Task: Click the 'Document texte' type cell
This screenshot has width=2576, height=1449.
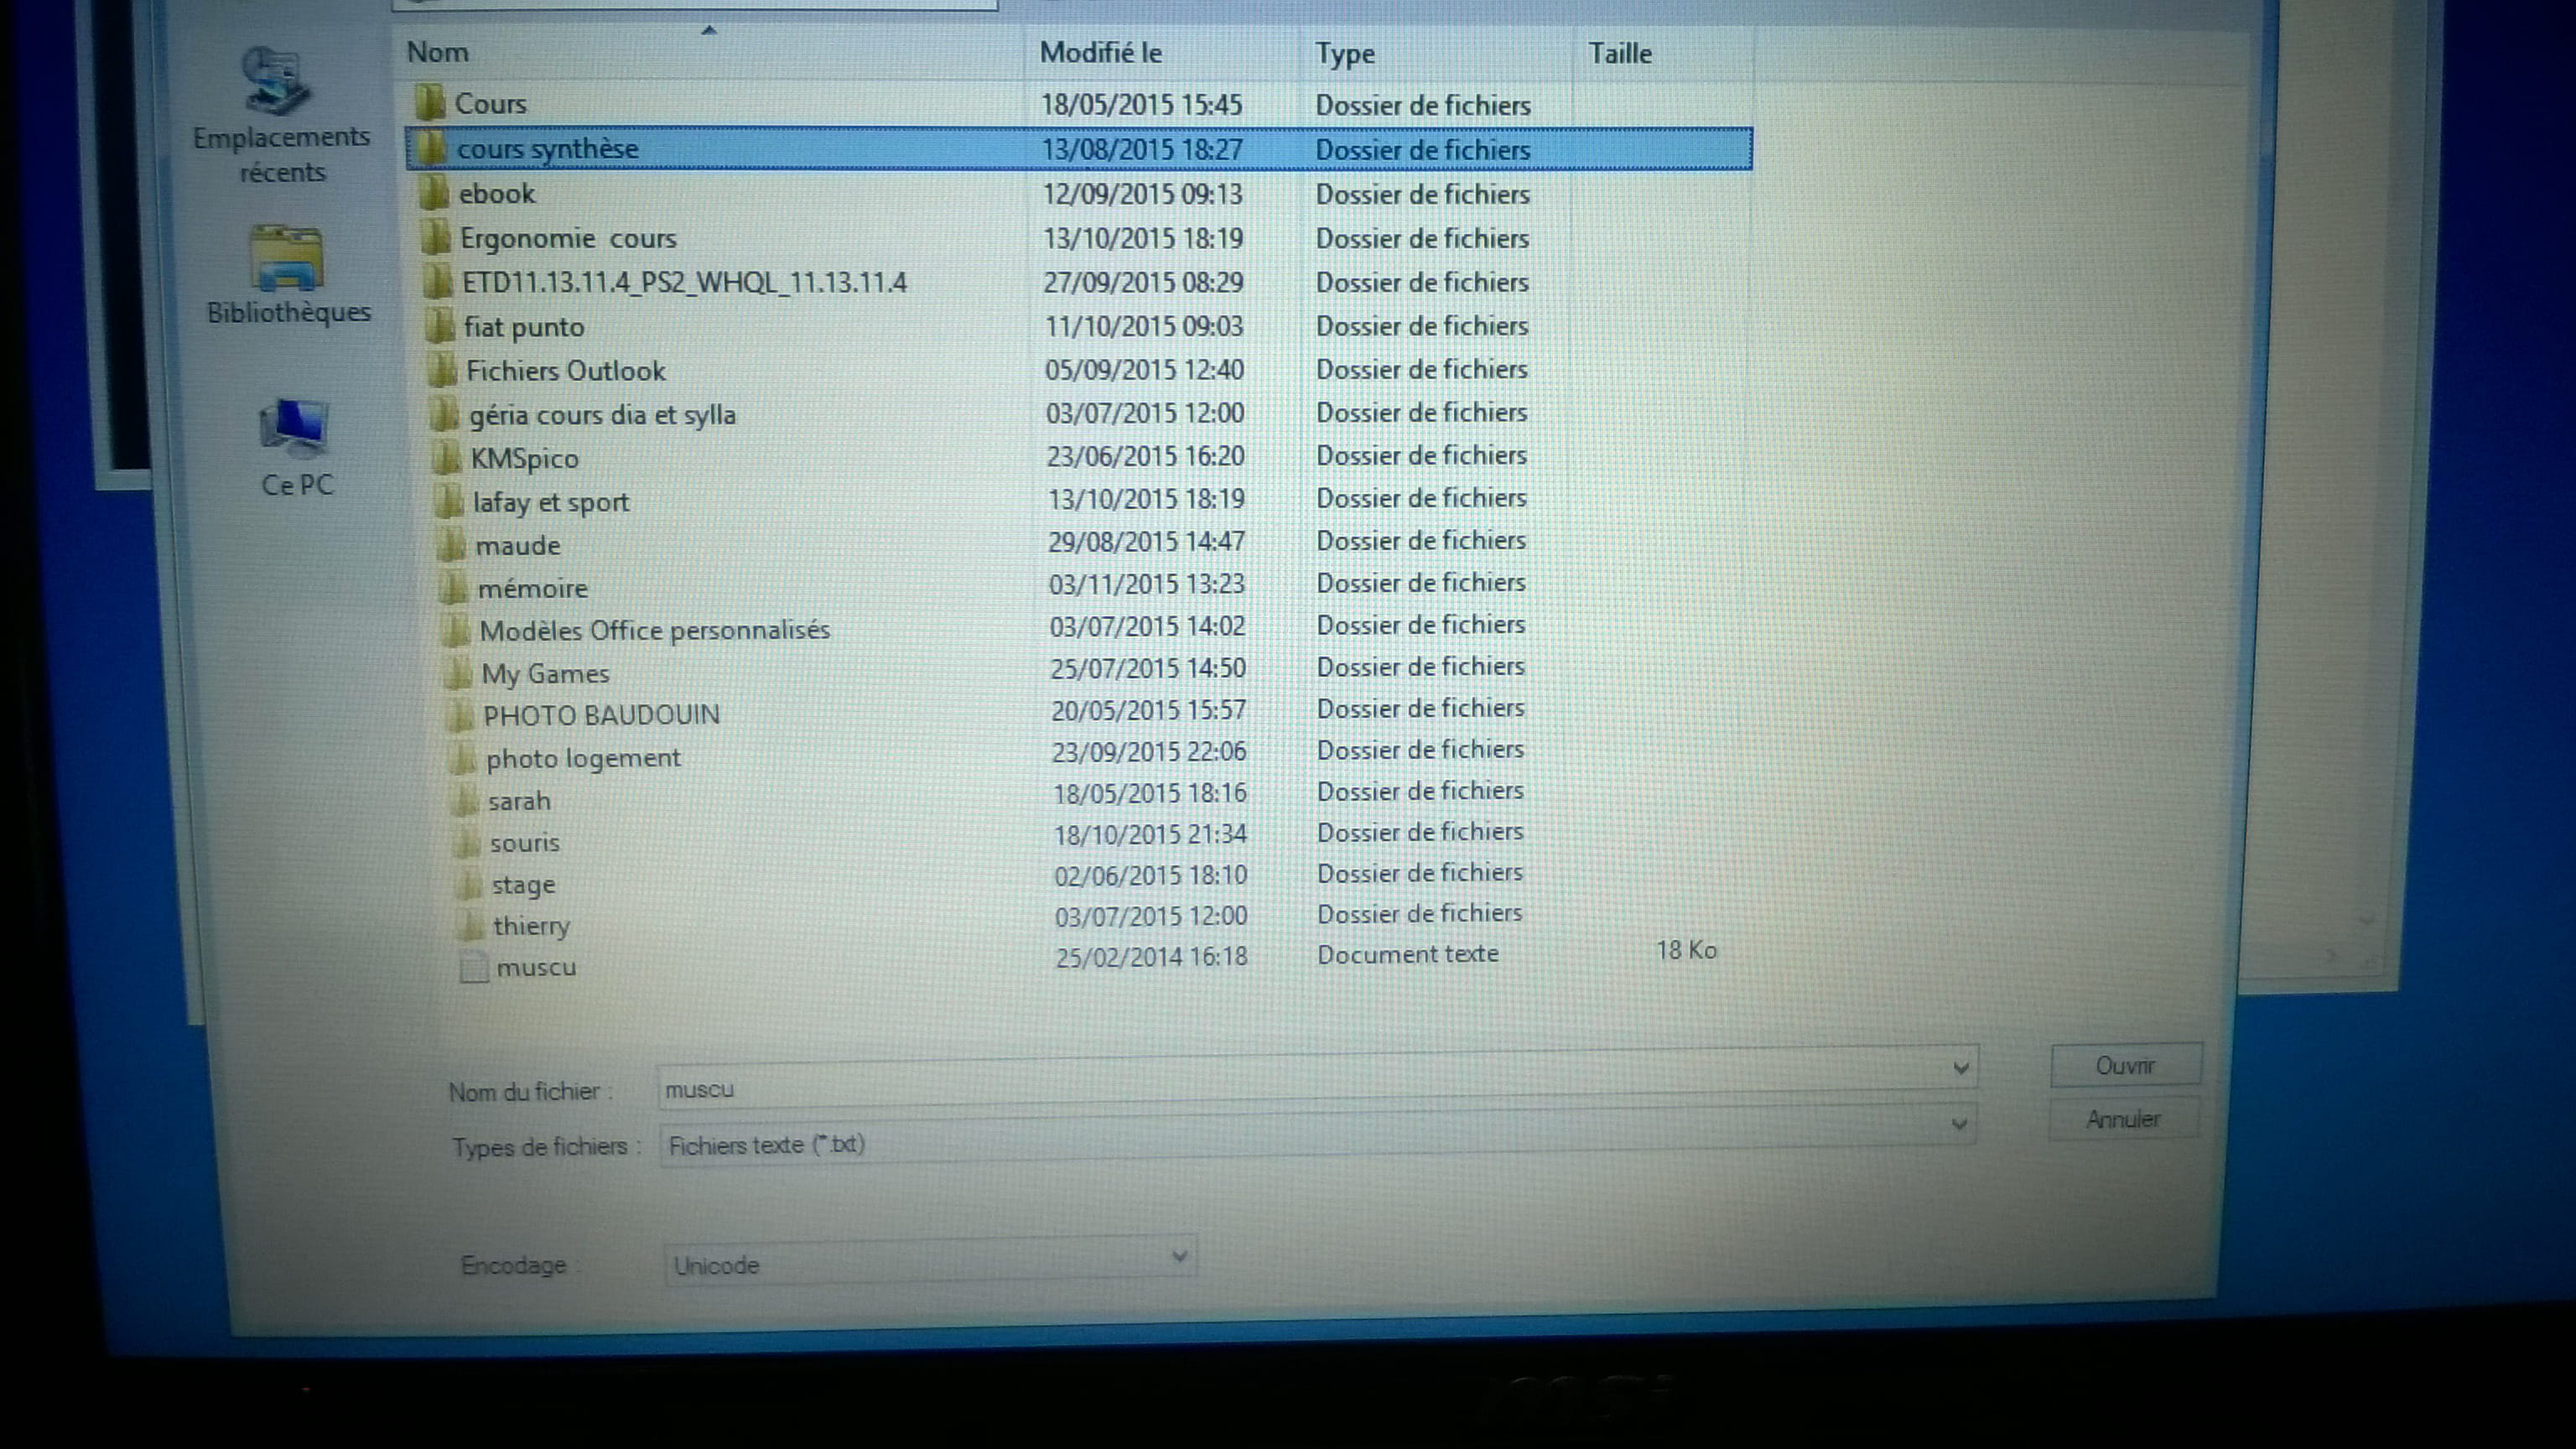Action: (x=1408, y=954)
